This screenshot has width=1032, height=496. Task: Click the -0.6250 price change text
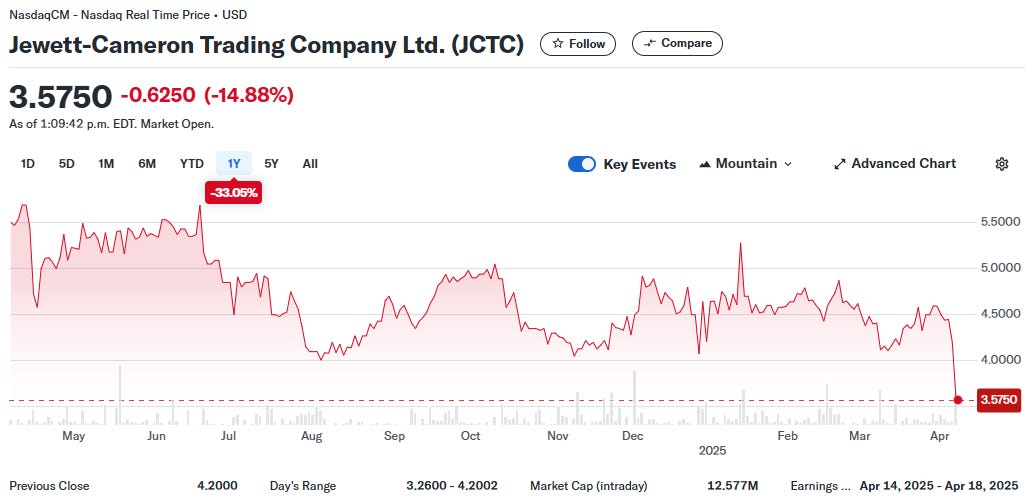(158, 95)
